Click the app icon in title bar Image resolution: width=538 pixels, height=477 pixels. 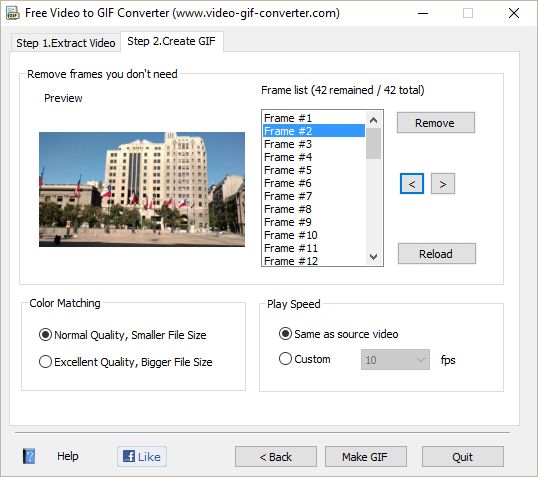point(13,13)
